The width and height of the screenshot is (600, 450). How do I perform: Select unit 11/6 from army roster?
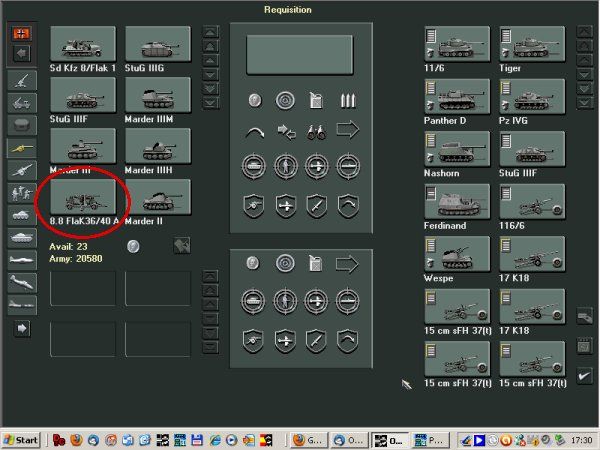click(x=457, y=44)
